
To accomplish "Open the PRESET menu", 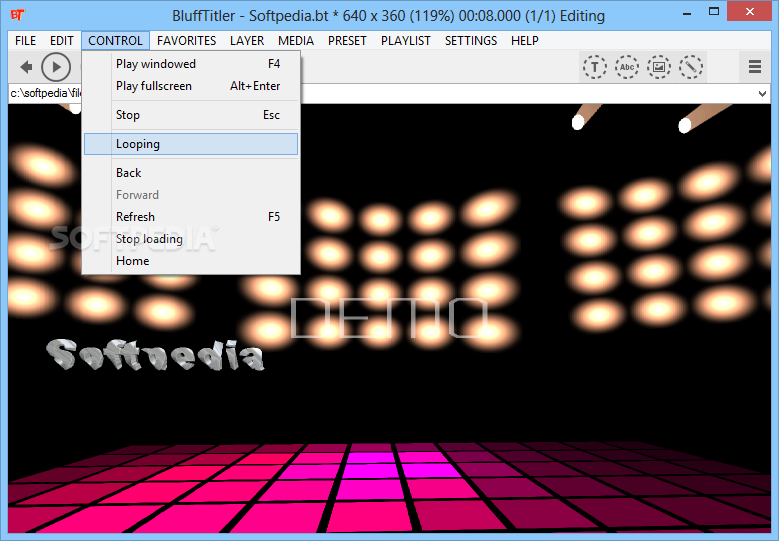I will pos(347,41).
